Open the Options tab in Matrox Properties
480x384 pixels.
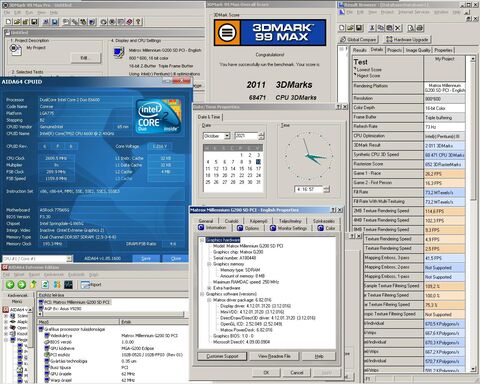coord(248,228)
